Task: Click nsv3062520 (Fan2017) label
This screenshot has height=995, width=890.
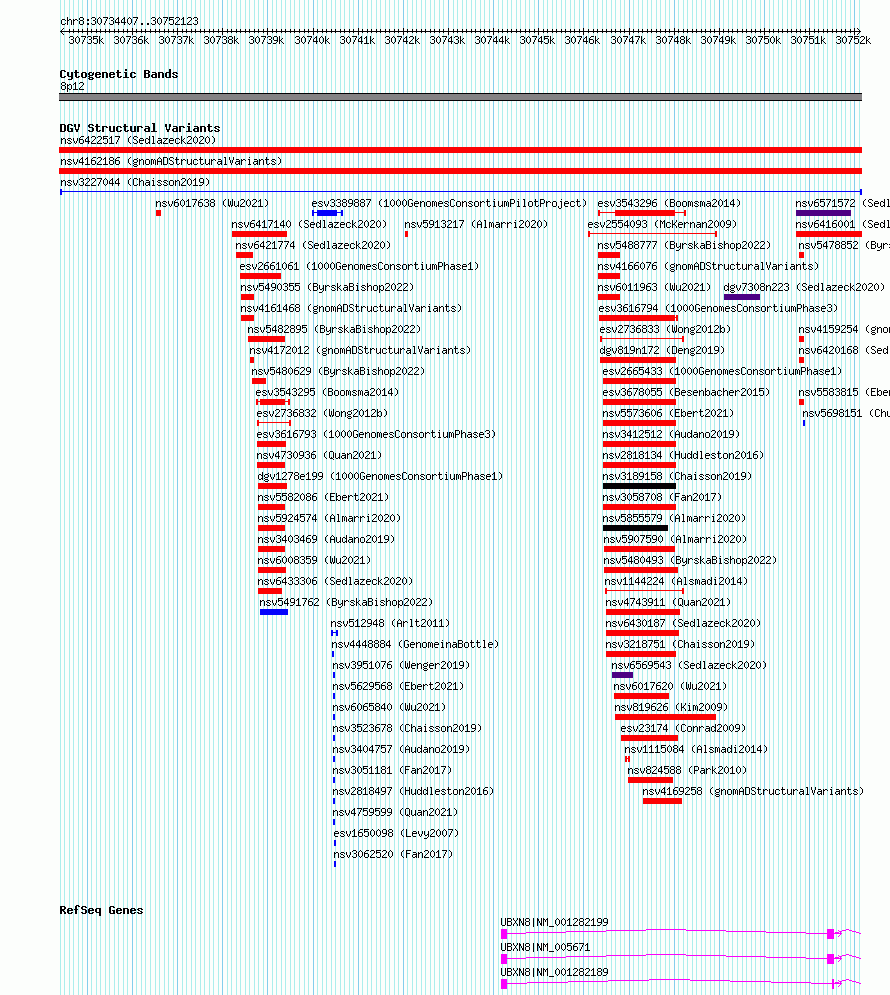Action: [393, 853]
